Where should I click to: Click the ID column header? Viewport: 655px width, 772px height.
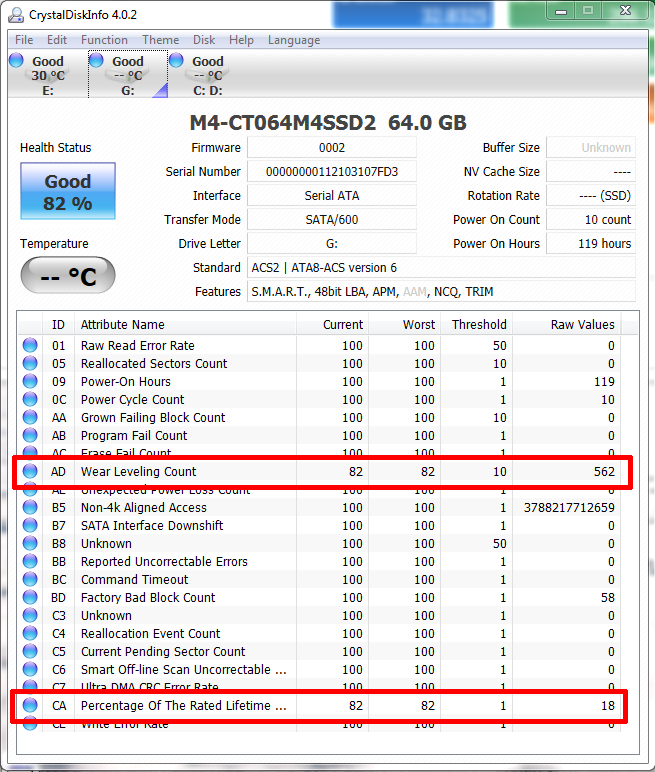pyautogui.click(x=58, y=324)
